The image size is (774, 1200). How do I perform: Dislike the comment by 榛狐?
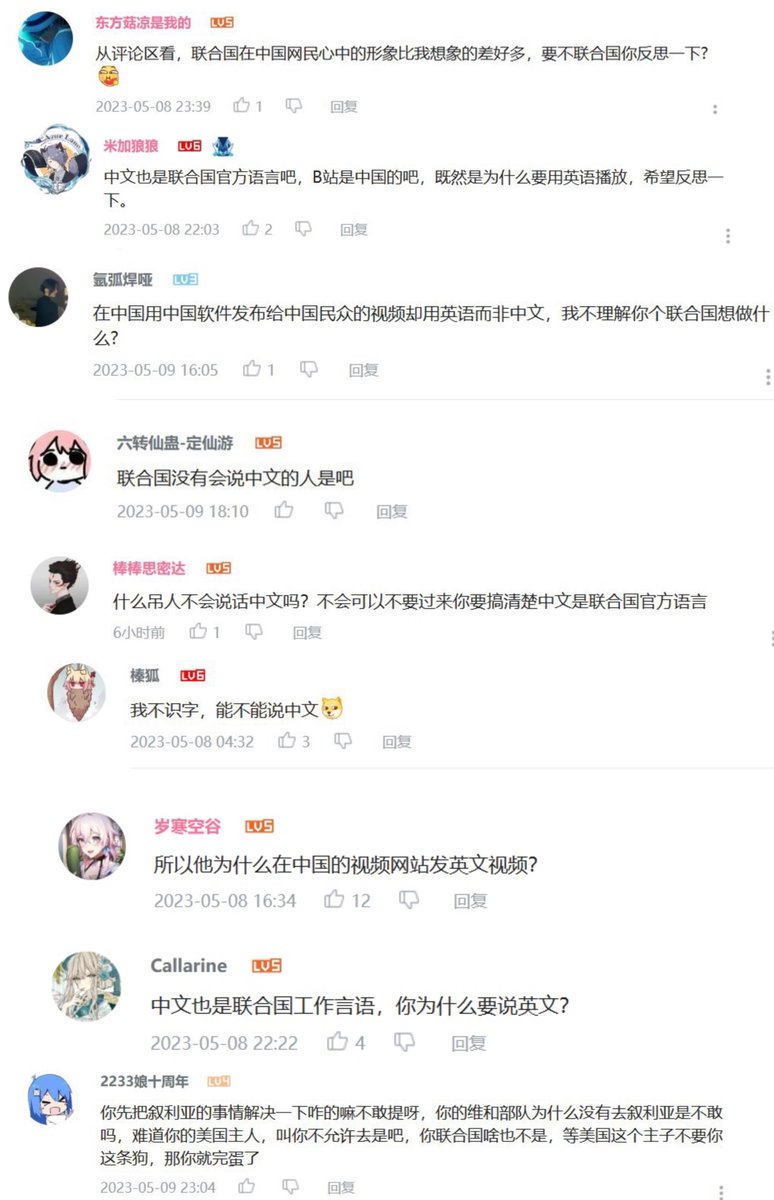[x=343, y=741]
